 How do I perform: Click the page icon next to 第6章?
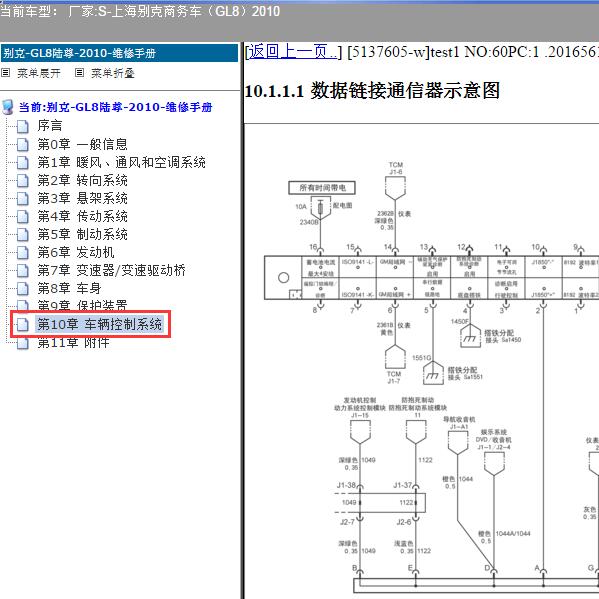pos(23,252)
